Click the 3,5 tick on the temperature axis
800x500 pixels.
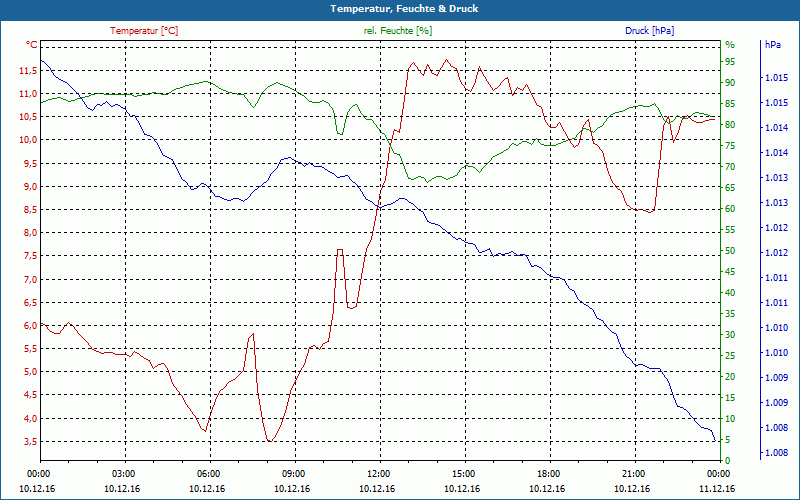(x=30, y=441)
